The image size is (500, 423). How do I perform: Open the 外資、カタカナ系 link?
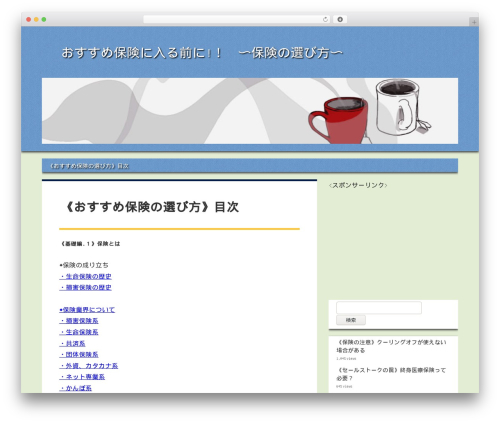(89, 366)
